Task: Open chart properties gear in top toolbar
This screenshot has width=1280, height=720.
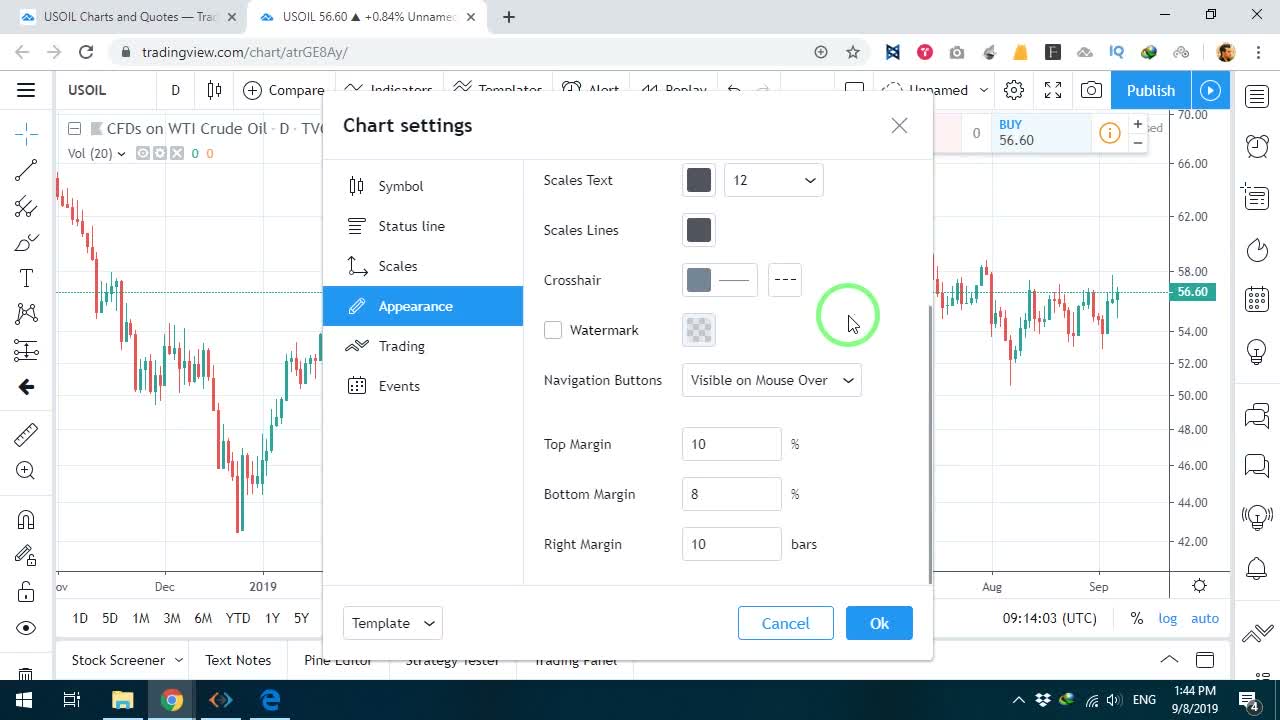Action: tap(1014, 90)
